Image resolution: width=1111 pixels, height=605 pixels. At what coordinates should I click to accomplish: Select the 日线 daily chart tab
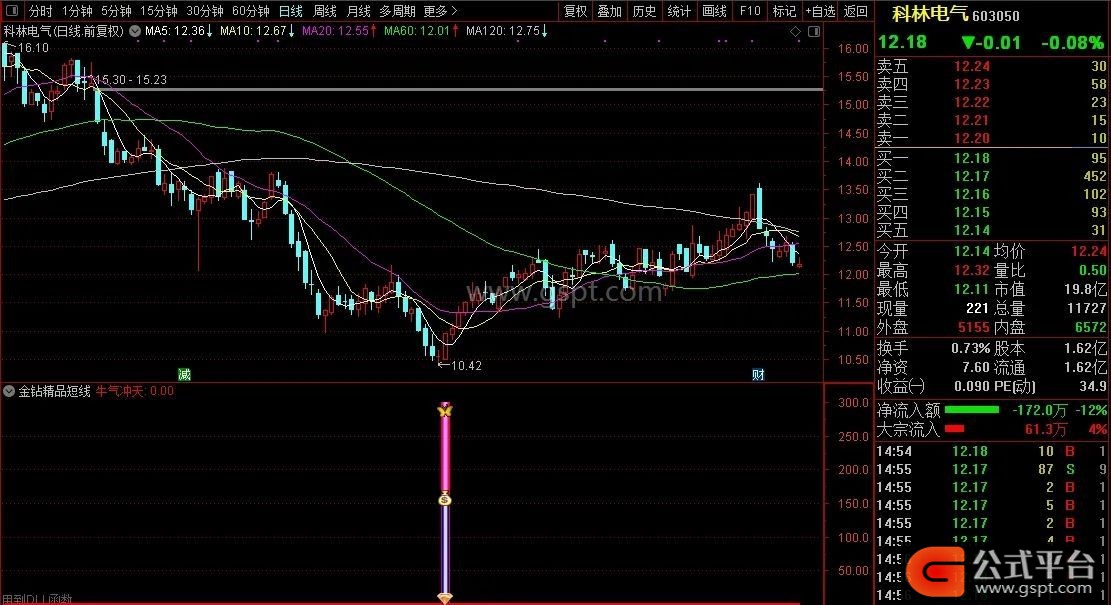291,11
